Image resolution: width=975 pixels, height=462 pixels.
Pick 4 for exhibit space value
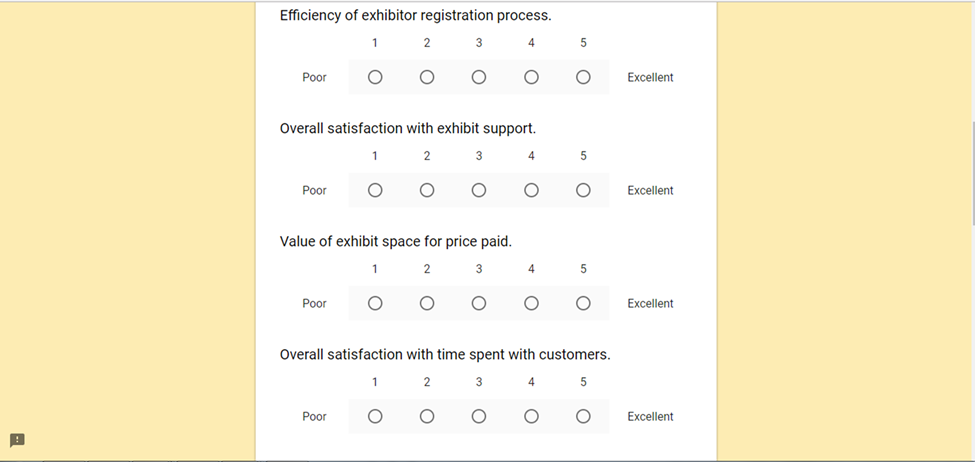pos(531,303)
